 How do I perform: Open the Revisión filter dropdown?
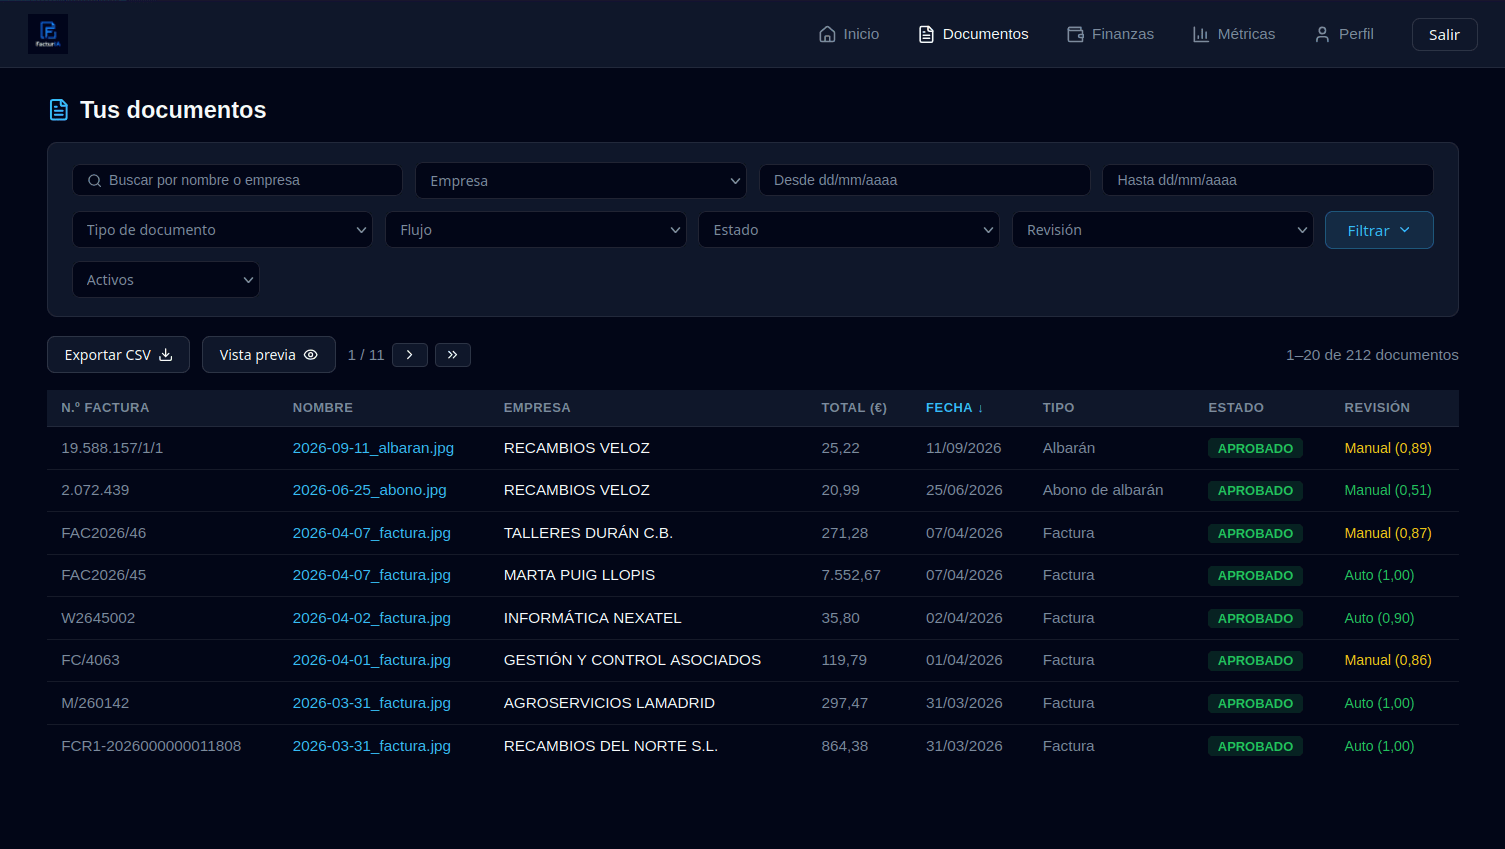point(1163,230)
